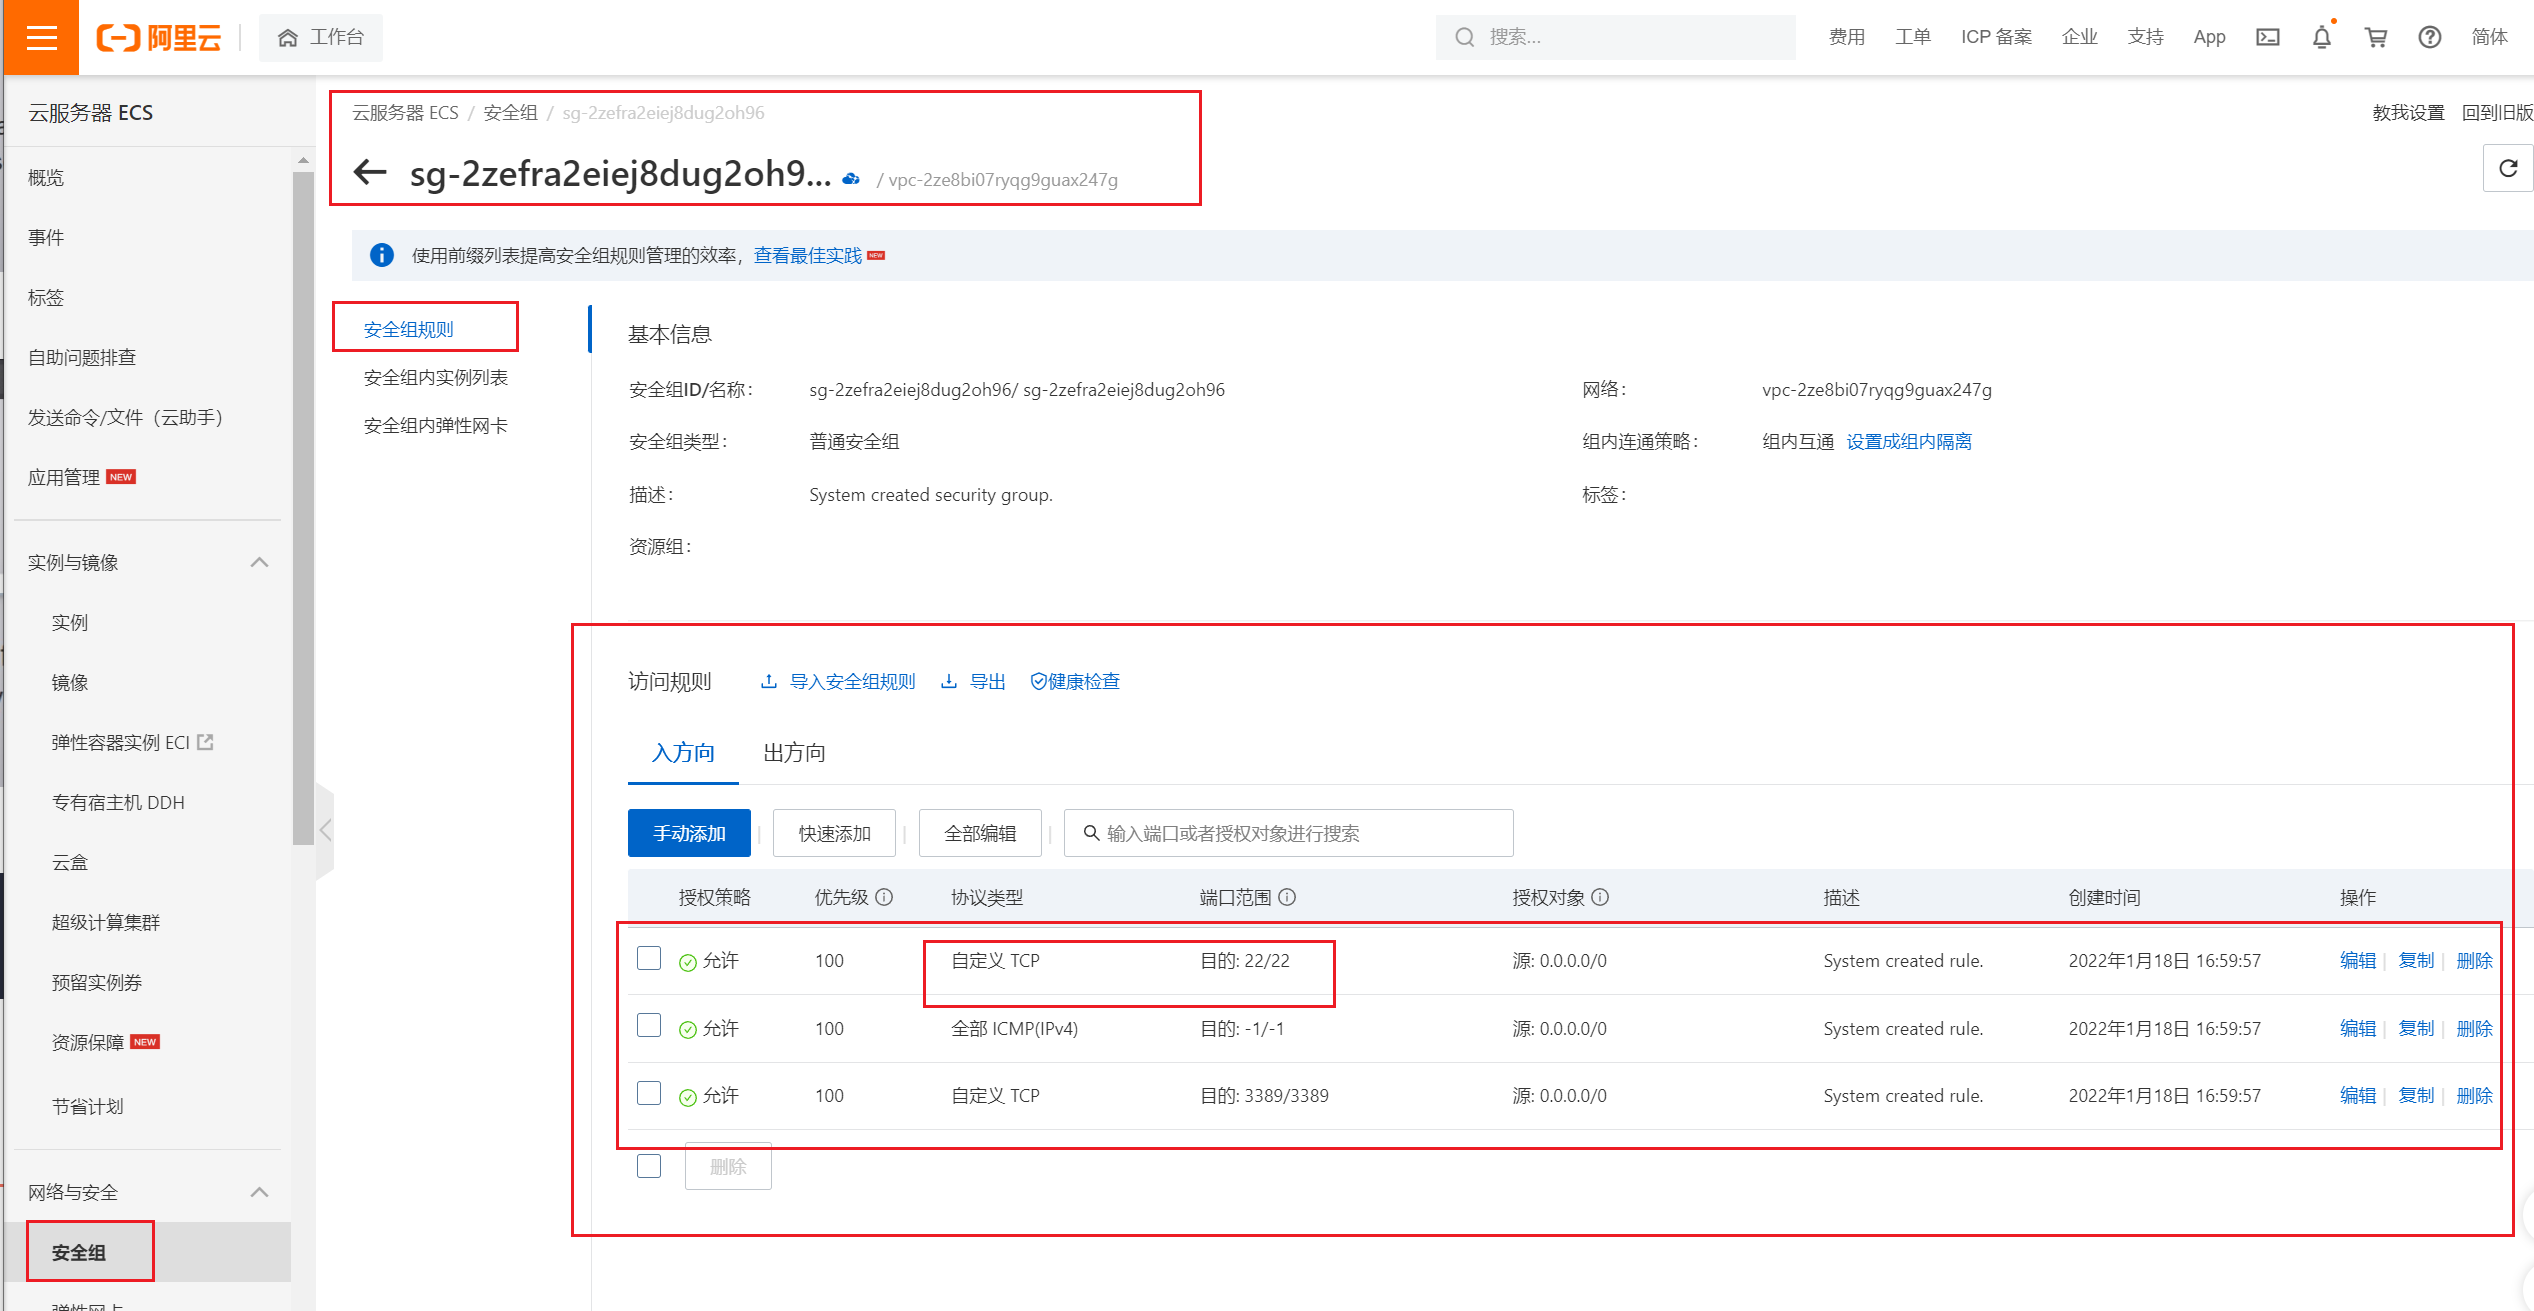The height and width of the screenshot is (1311, 2534).
Task: Click the 手动添加 button
Action: pyautogui.click(x=689, y=833)
